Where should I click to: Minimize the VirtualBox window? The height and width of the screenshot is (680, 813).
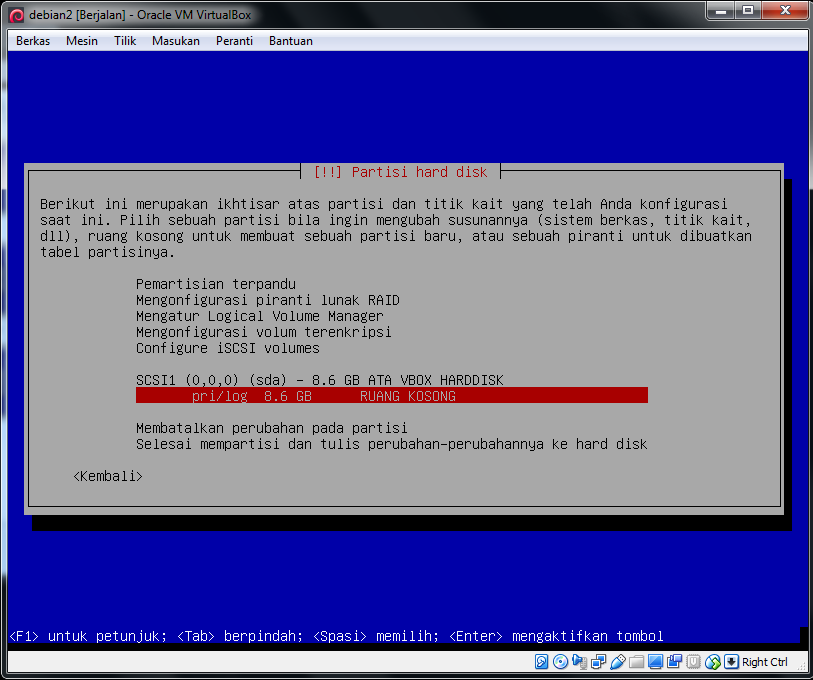(721, 11)
